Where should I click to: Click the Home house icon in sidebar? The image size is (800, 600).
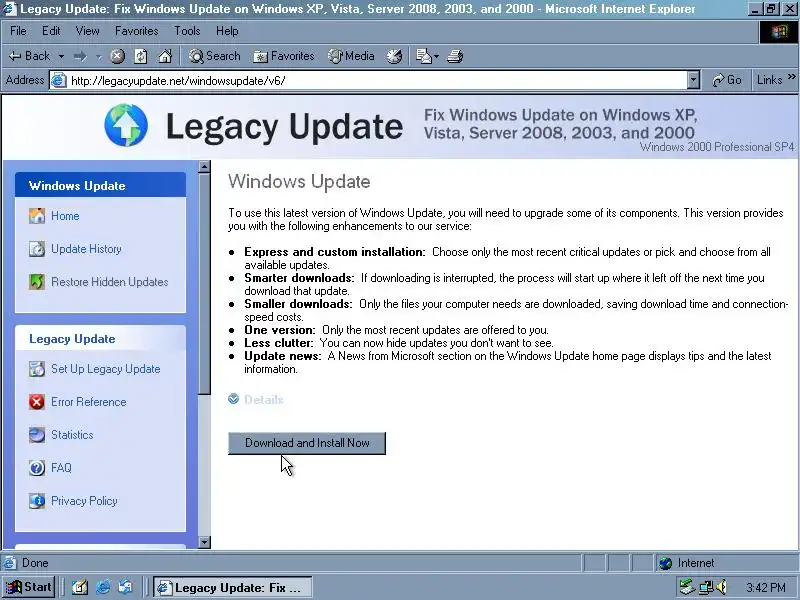pos(37,216)
